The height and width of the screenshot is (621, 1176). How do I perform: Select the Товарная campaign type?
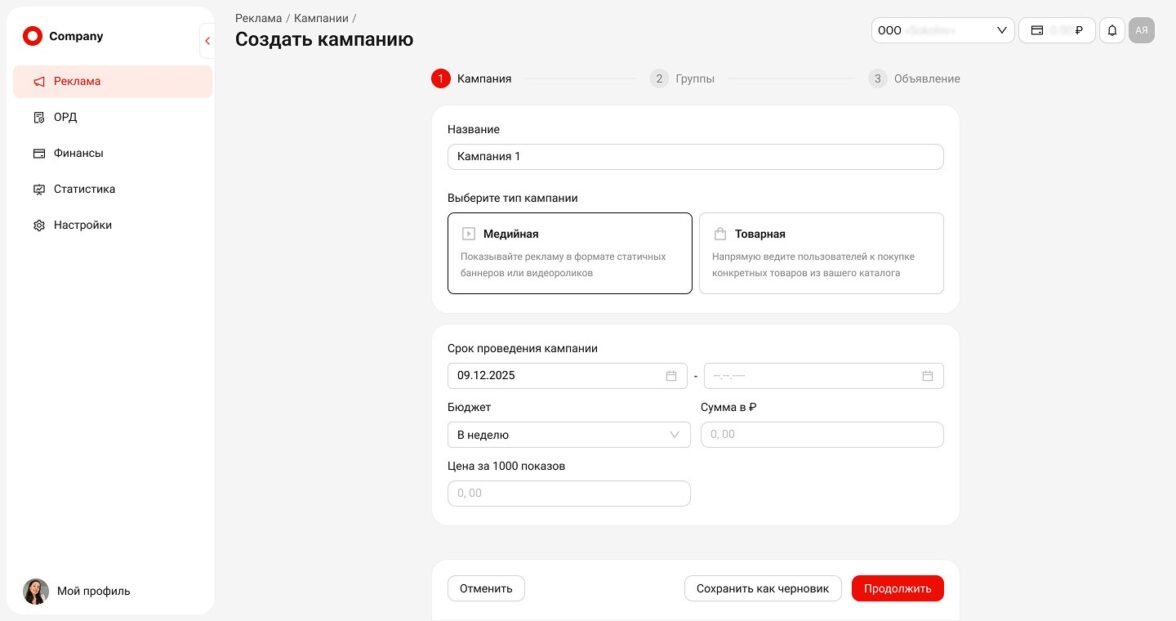click(821, 253)
